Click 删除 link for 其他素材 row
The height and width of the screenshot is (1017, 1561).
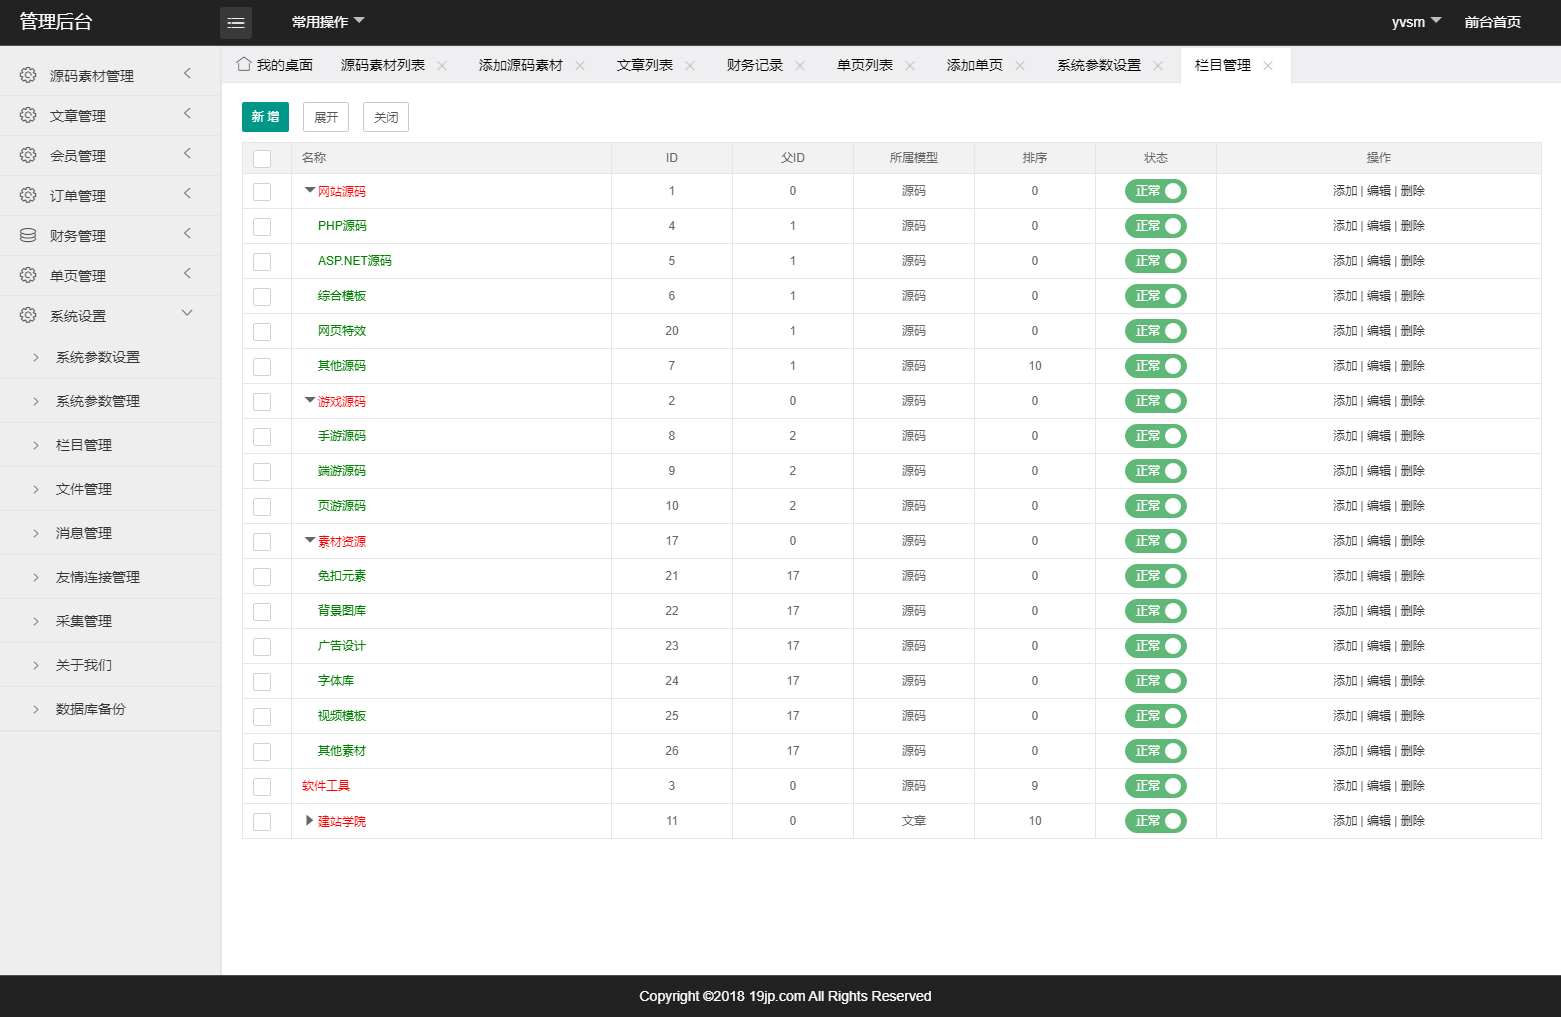click(1413, 751)
